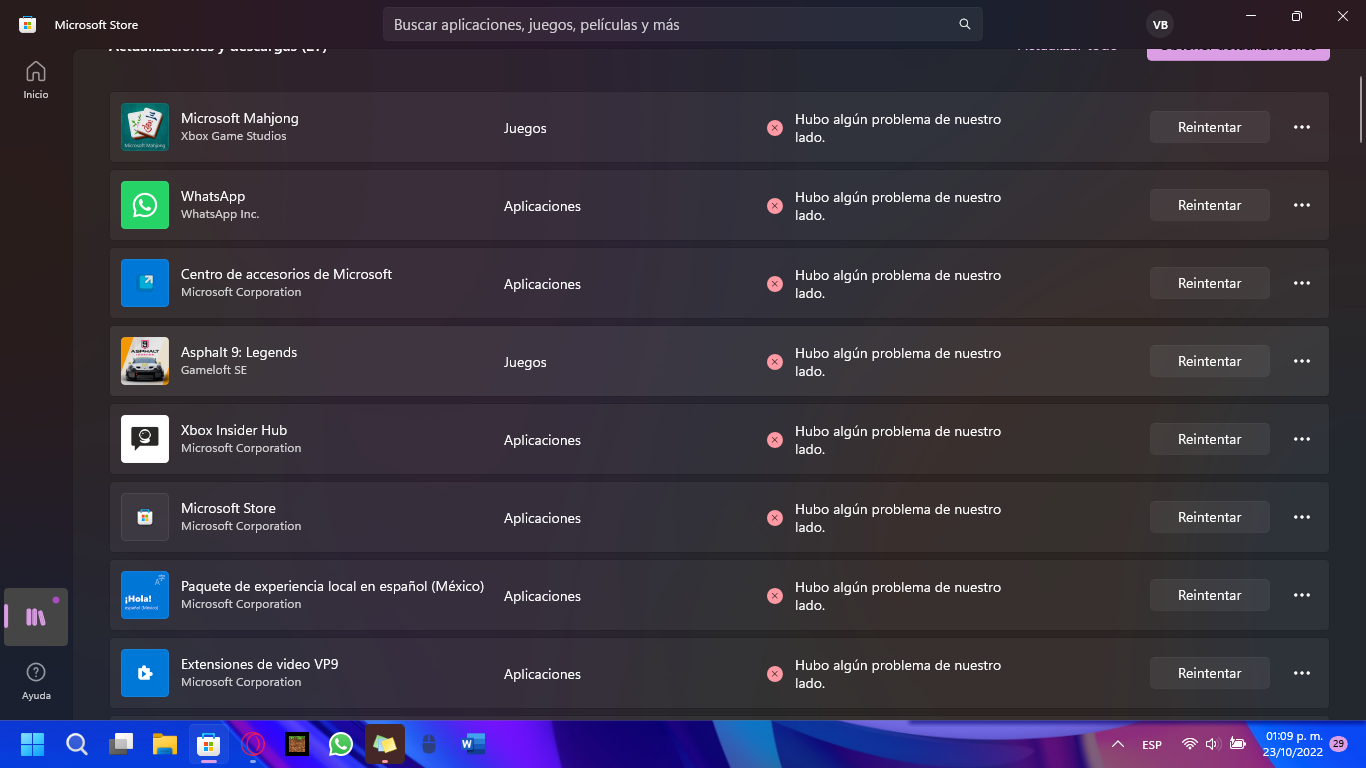The width and height of the screenshot is (1366, 768).
Task: Retry the Xbox Insider Hub update
Action: pos(1210,439)
